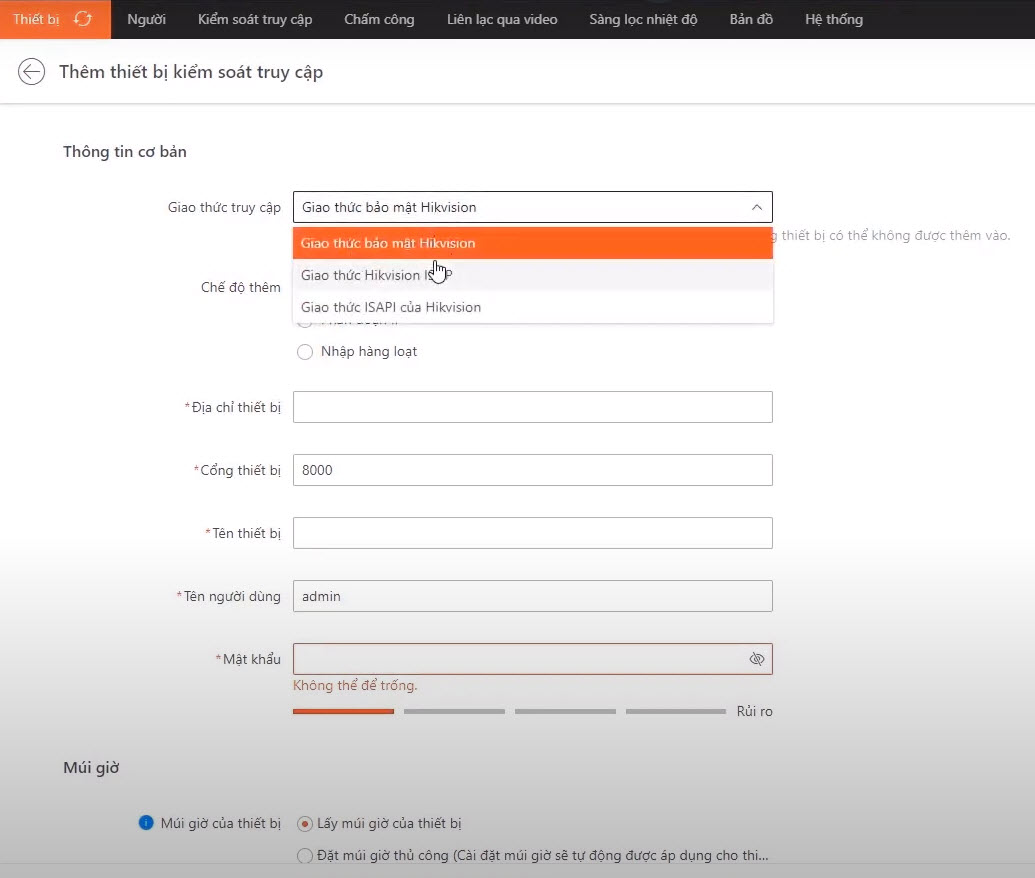Select the Nhập hàng loạt radio option
This screenshot has height=878, width=1035.
click(305, 352)
